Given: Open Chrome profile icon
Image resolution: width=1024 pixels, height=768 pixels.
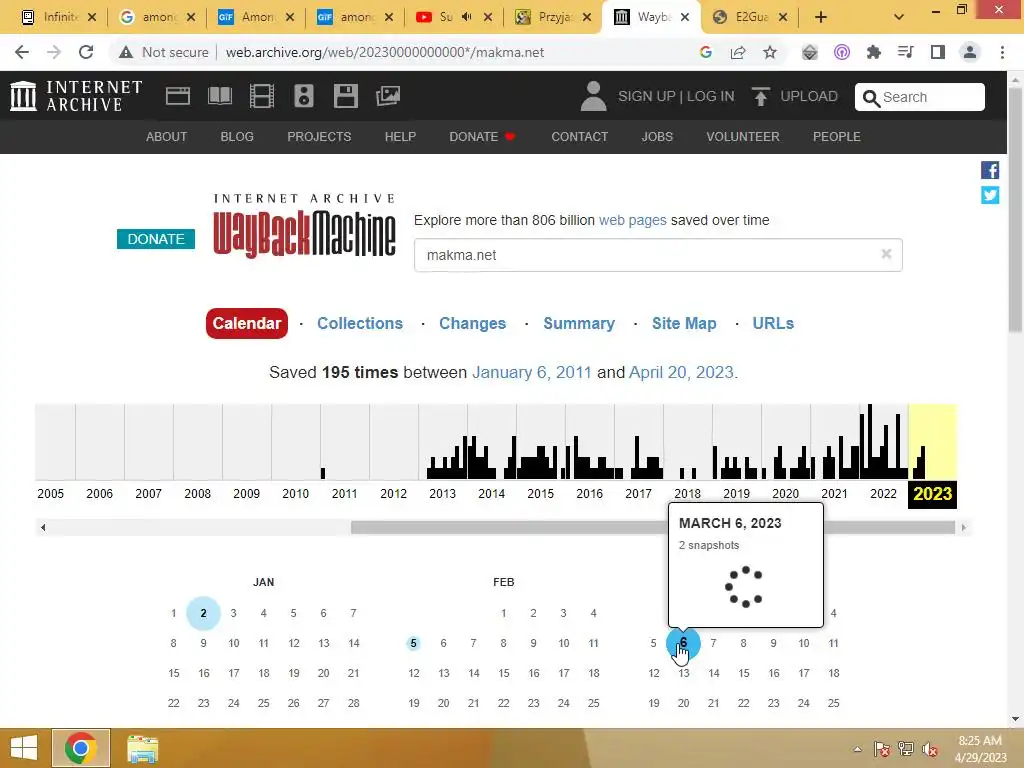Looking at the screenshot, I should [970, 52].
